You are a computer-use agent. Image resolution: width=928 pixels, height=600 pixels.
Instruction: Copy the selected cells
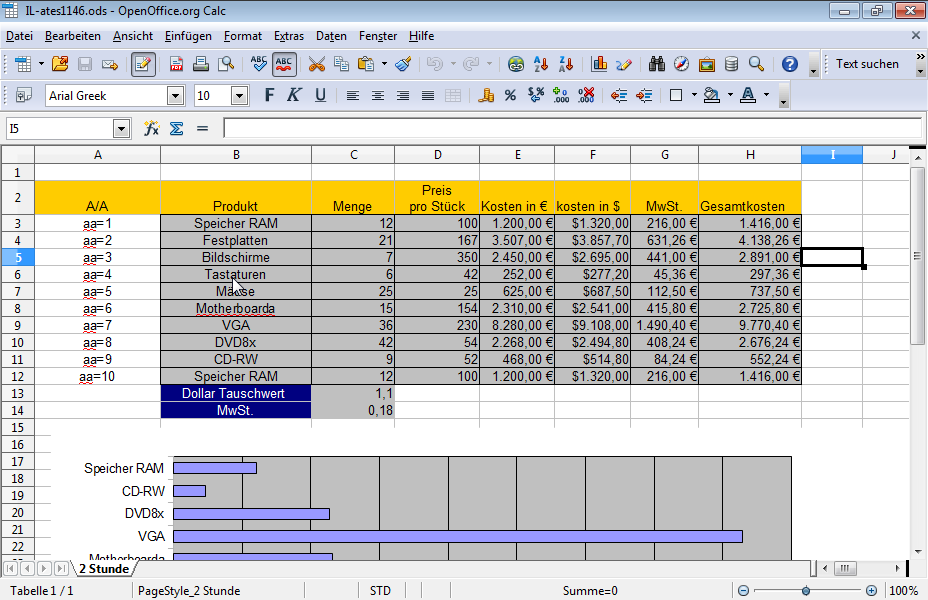click(x=341, y=64)
